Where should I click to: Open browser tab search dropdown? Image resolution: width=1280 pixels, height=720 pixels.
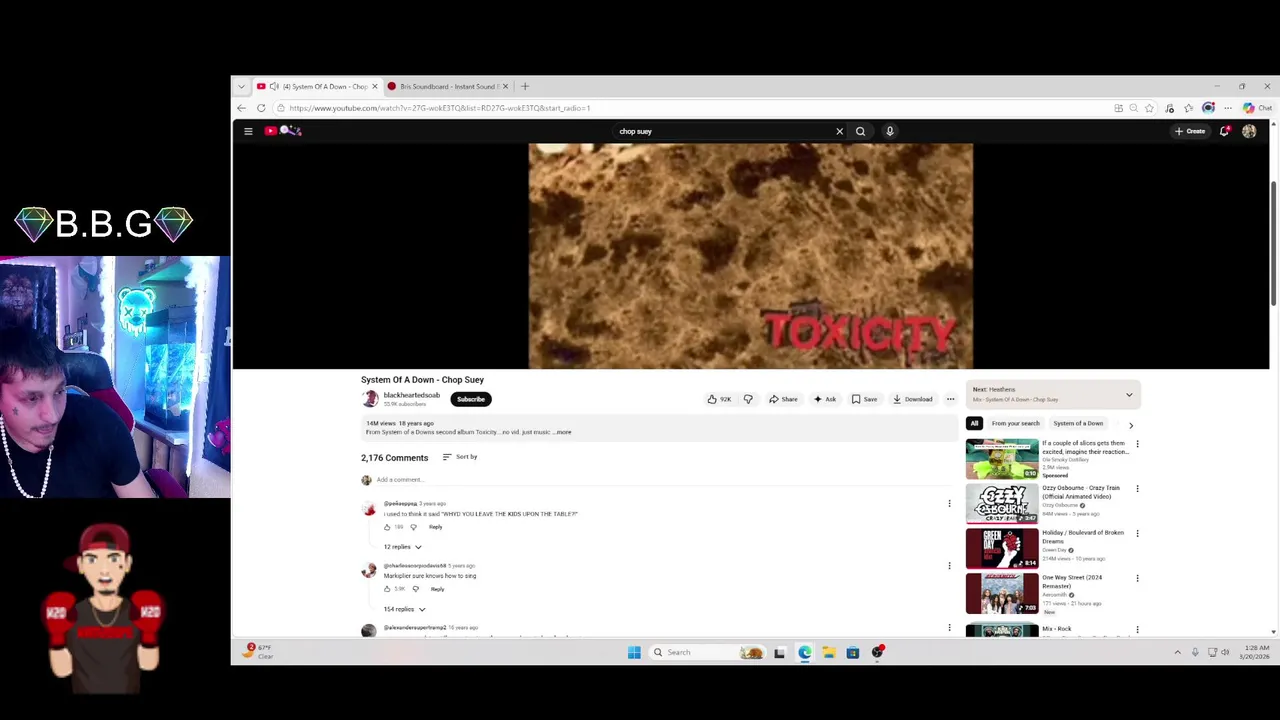[241, 87]
